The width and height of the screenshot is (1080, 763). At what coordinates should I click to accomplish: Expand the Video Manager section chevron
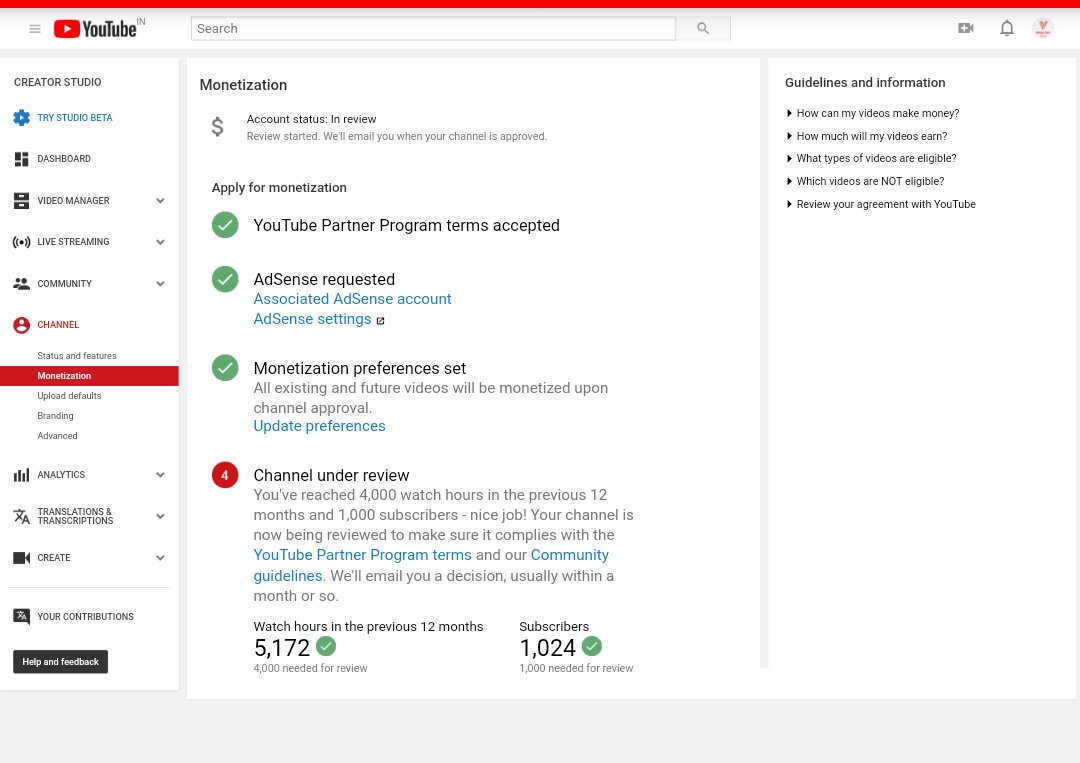(160, 200)
